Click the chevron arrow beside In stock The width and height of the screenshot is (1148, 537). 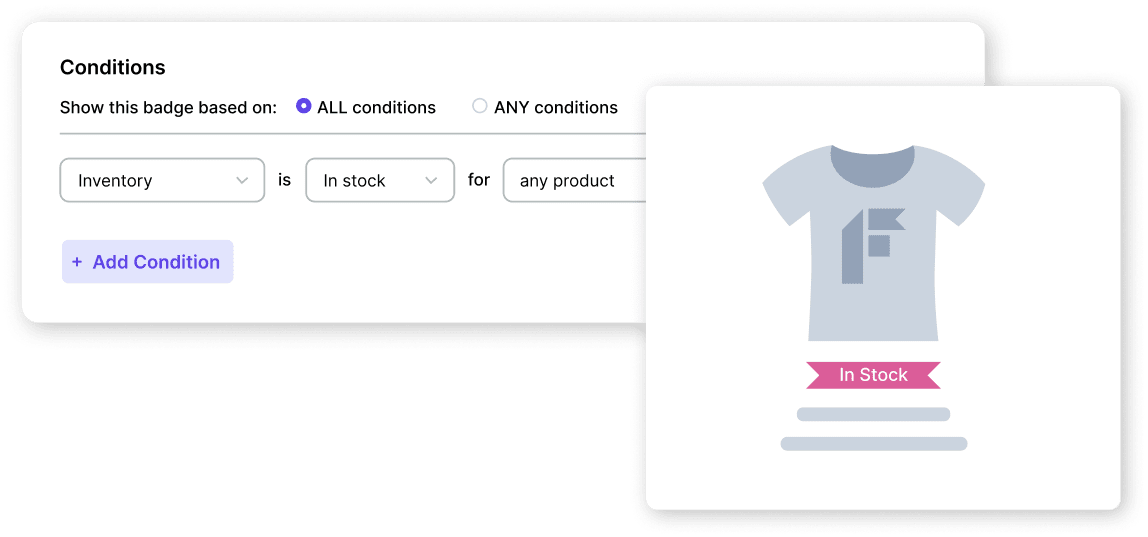coord(432,181)
